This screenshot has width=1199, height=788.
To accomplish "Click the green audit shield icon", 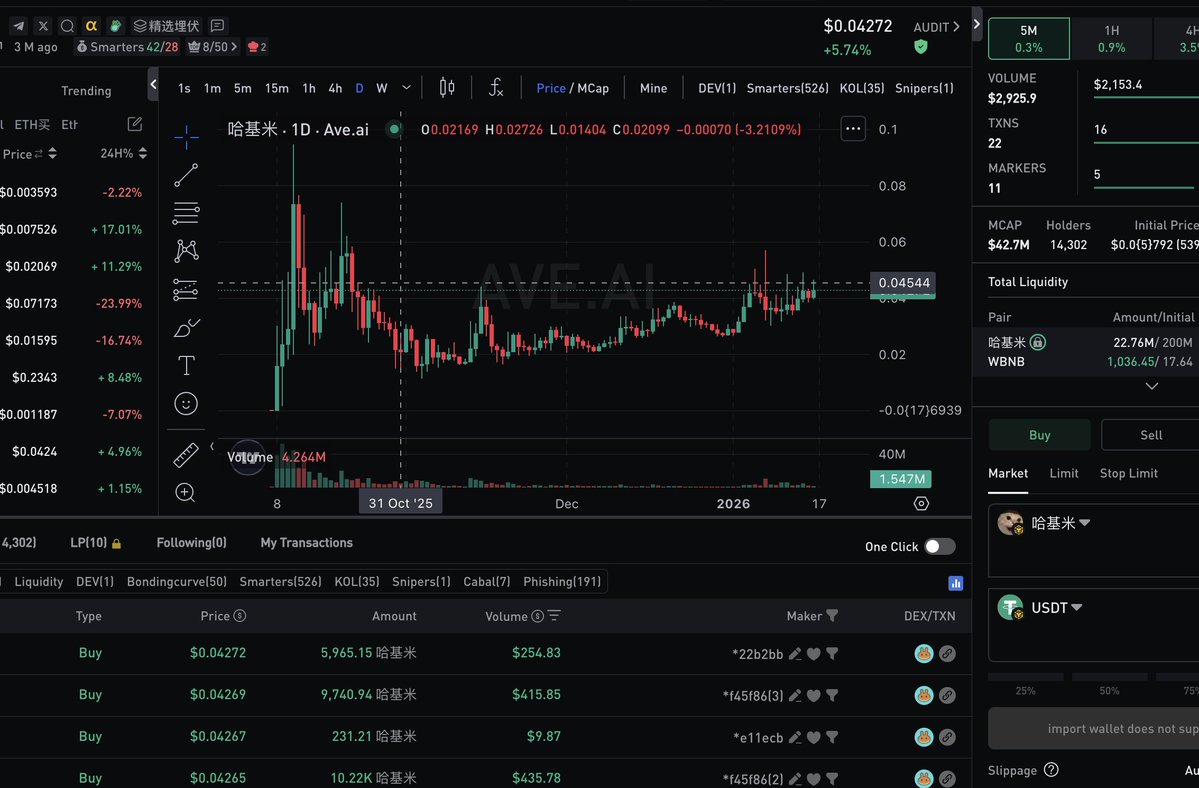I will [x=921, y=47].
